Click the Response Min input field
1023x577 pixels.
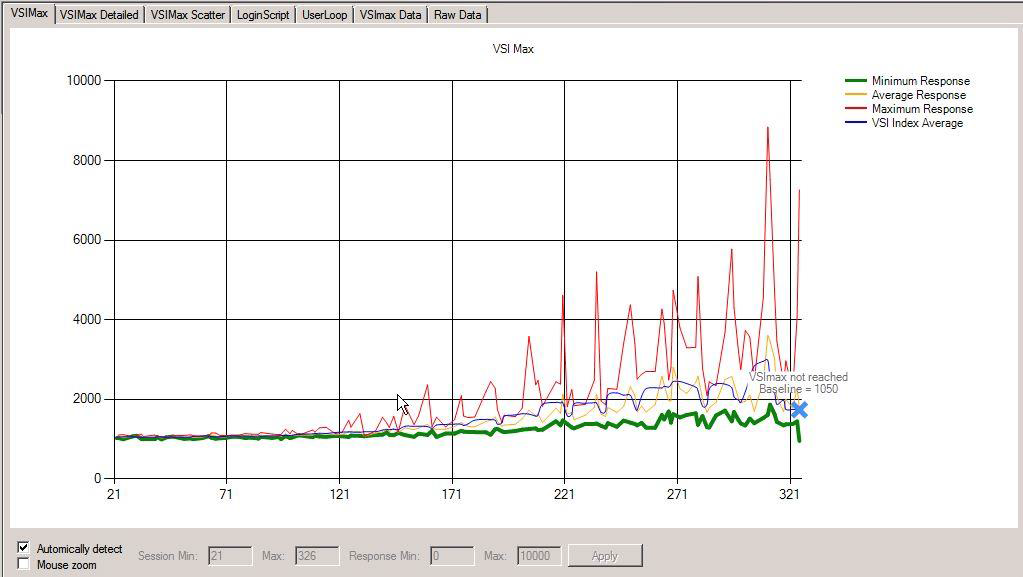click(x=452, y=555)
